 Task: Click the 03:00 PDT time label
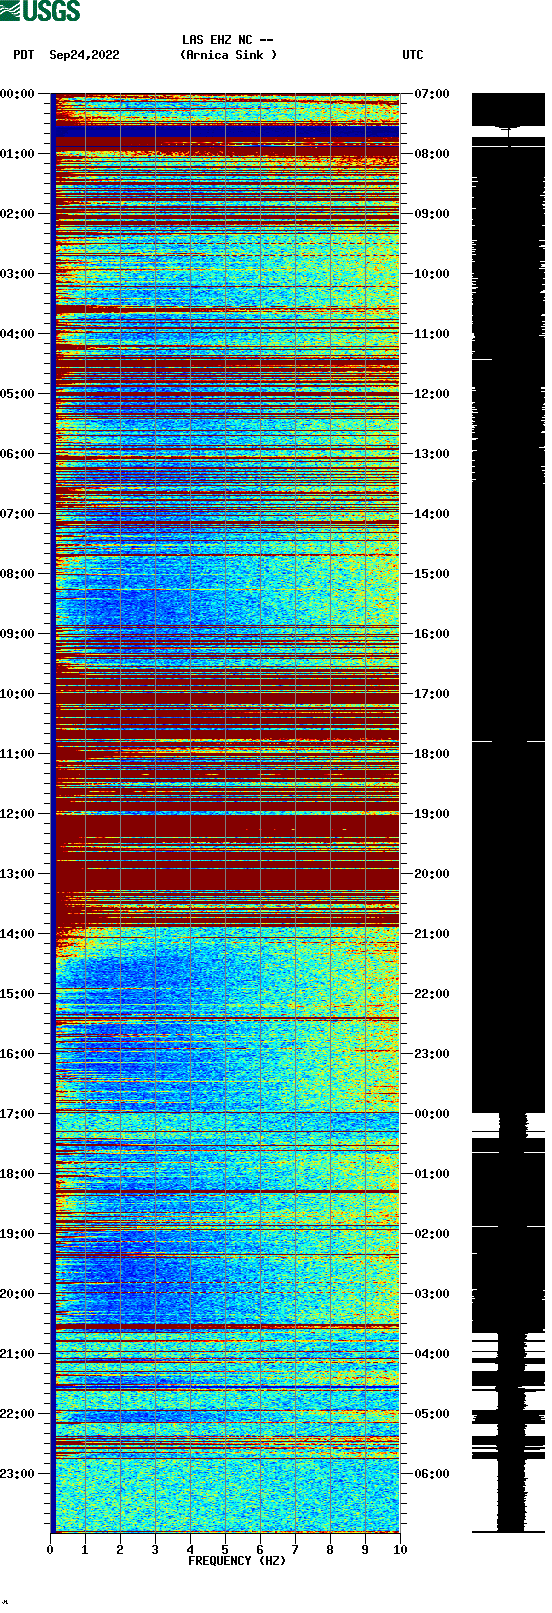(17, 274)
